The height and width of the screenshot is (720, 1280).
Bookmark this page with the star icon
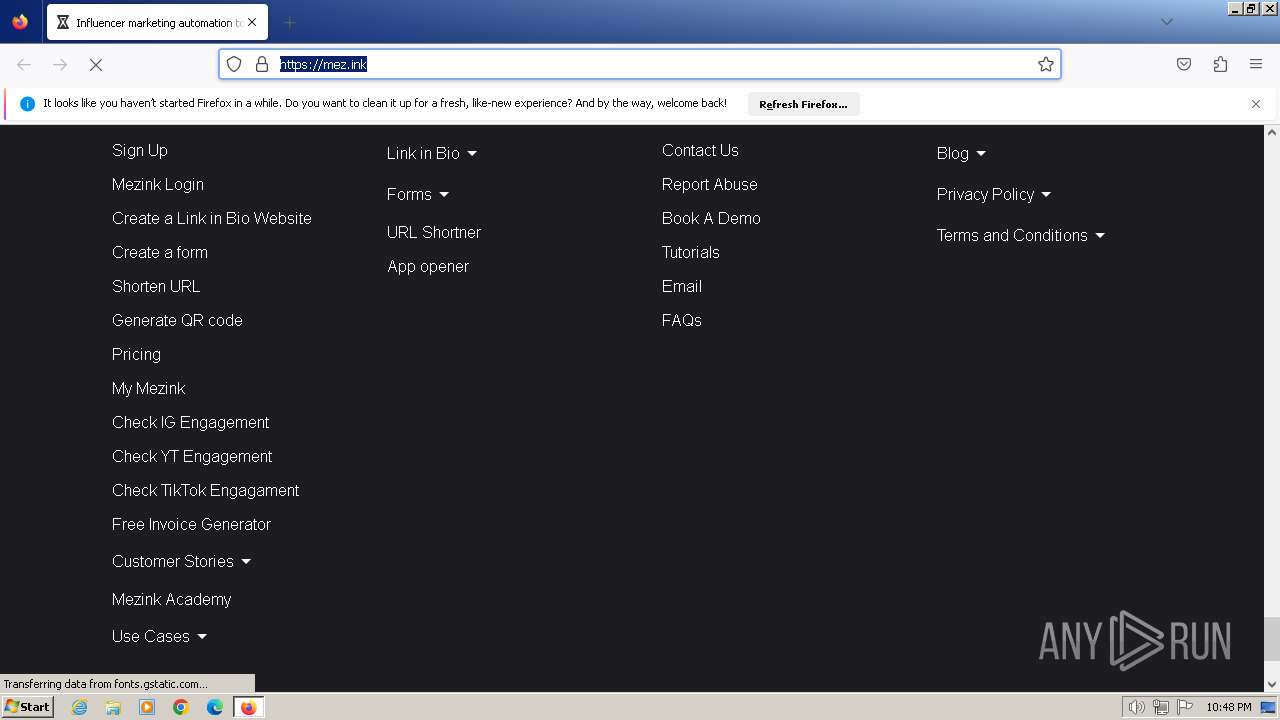point(1046,64)
